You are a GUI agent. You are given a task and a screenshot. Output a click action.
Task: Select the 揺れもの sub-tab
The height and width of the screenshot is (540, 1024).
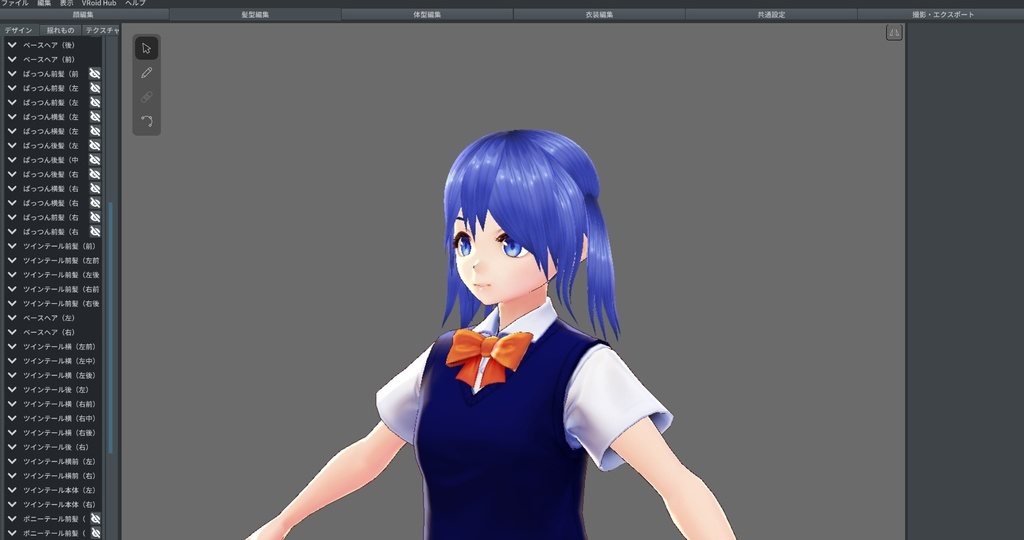[x=60, y=30]
